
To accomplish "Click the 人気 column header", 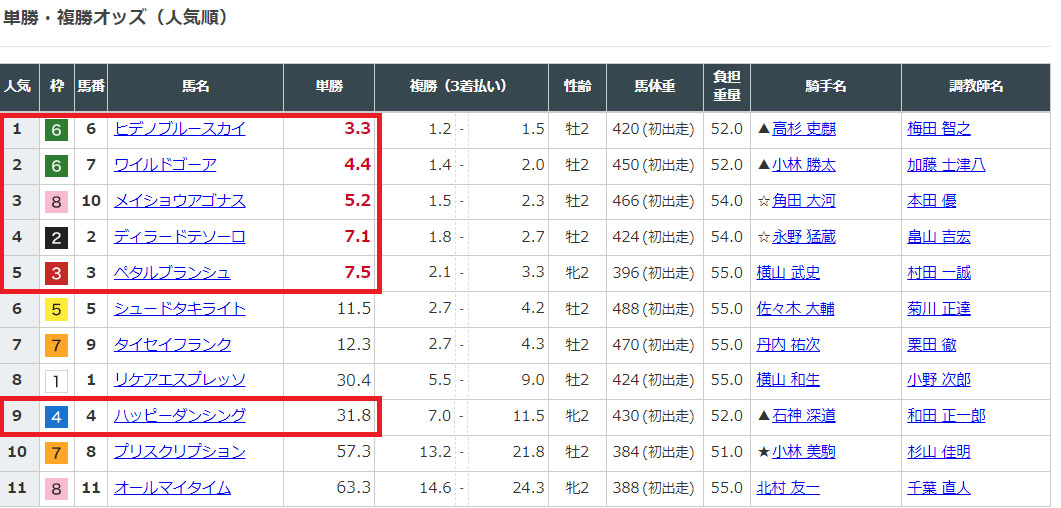I will (18, 87).
